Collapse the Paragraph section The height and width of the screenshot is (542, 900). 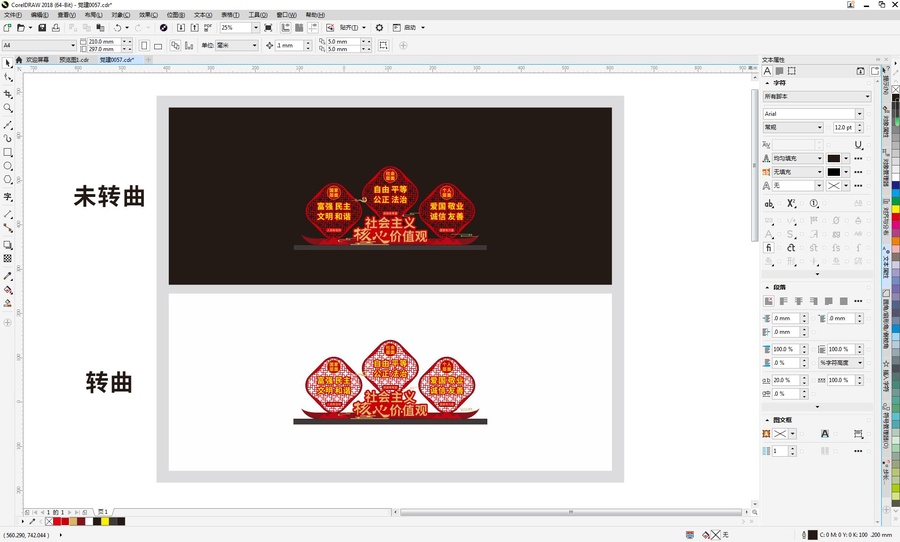point(767,287)
